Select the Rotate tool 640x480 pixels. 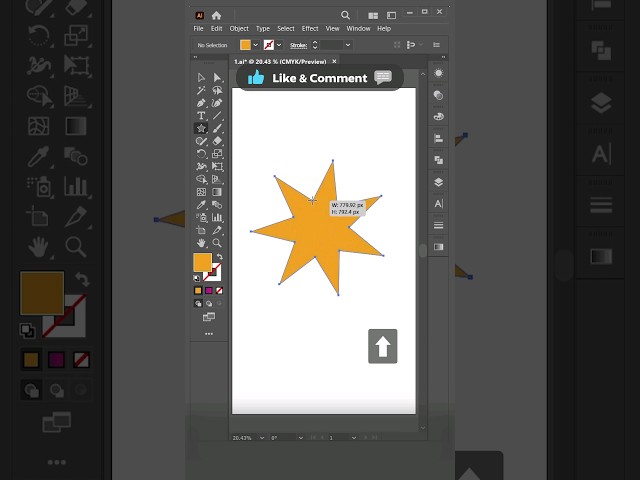201,154
